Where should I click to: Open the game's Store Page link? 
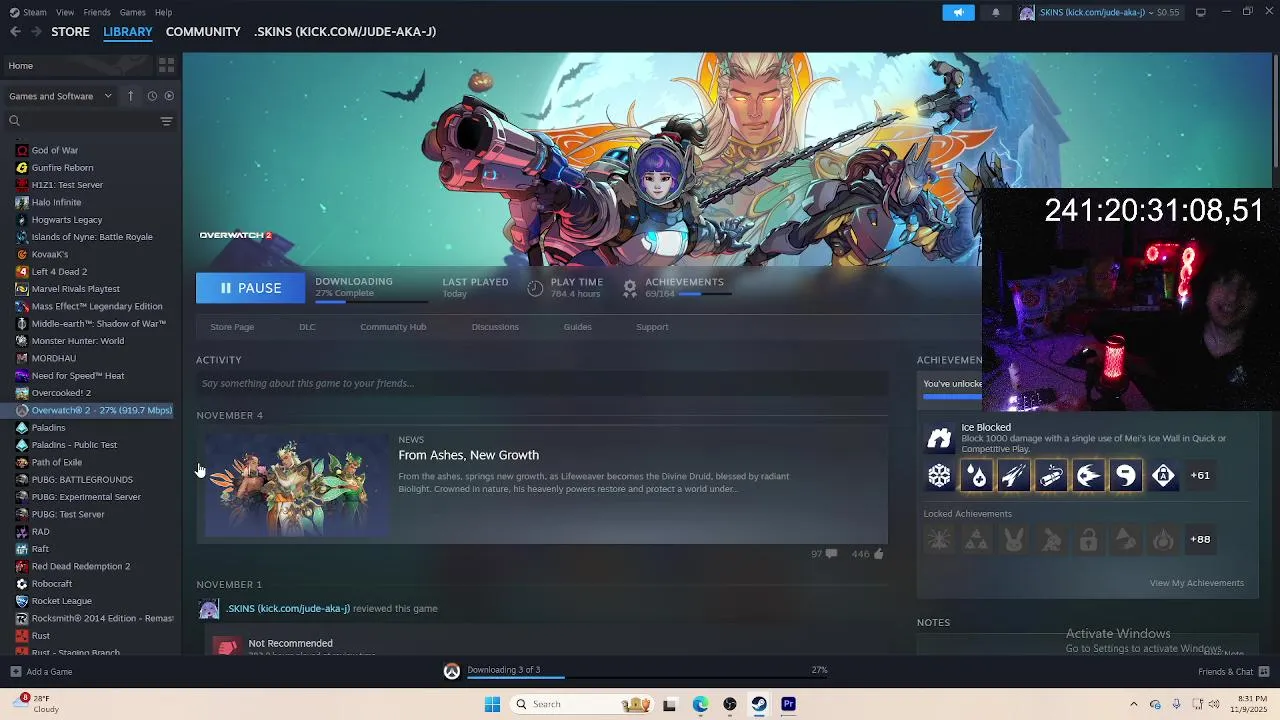[232, 327]
